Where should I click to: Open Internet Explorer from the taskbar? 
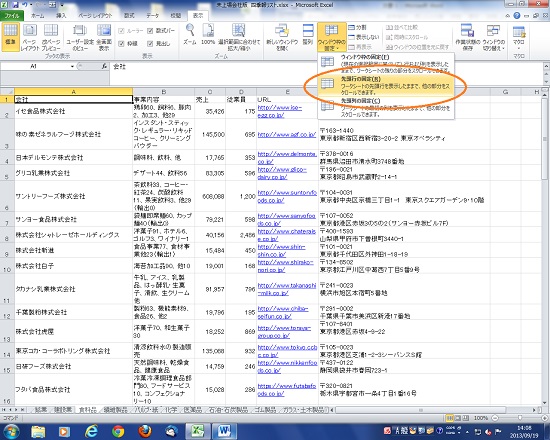92,431
